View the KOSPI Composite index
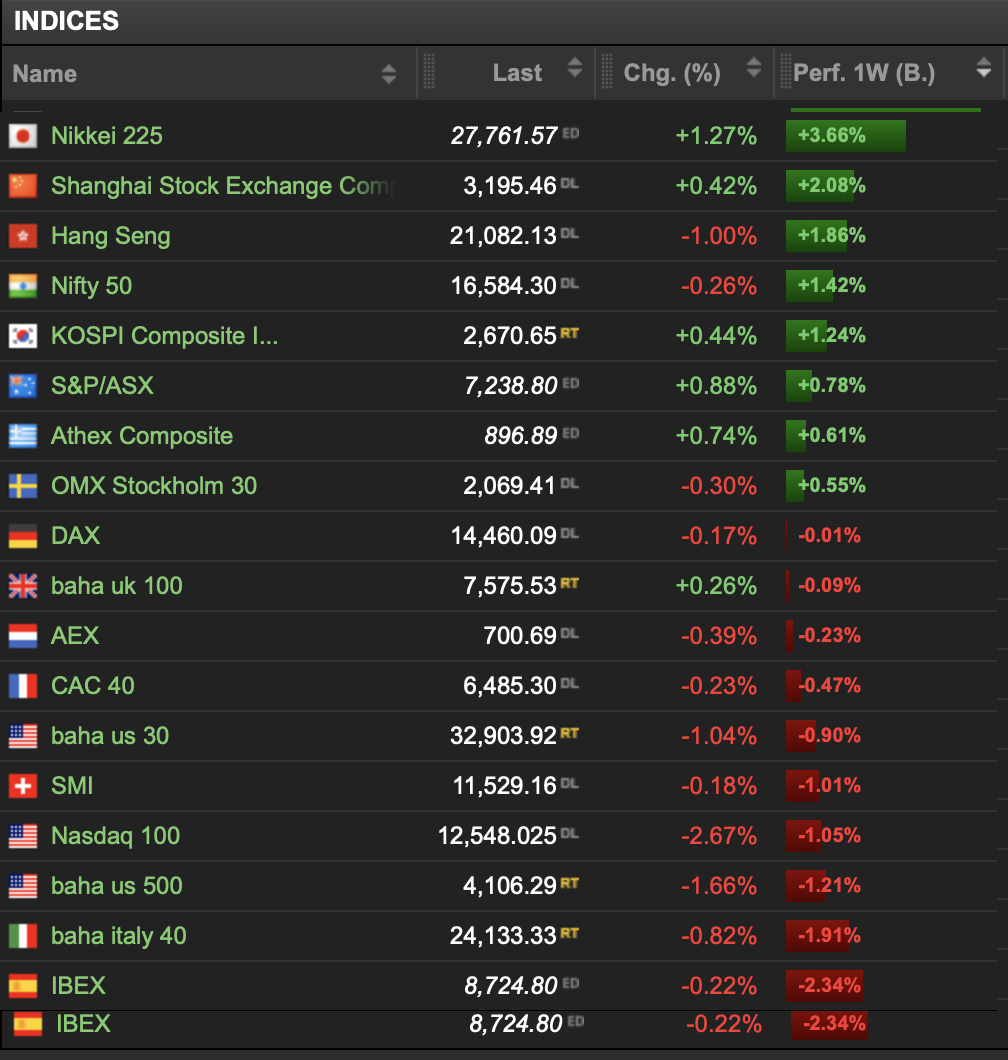This screenshot has height=1060, width=1008. pyautogui.click(x=165, y=336)
